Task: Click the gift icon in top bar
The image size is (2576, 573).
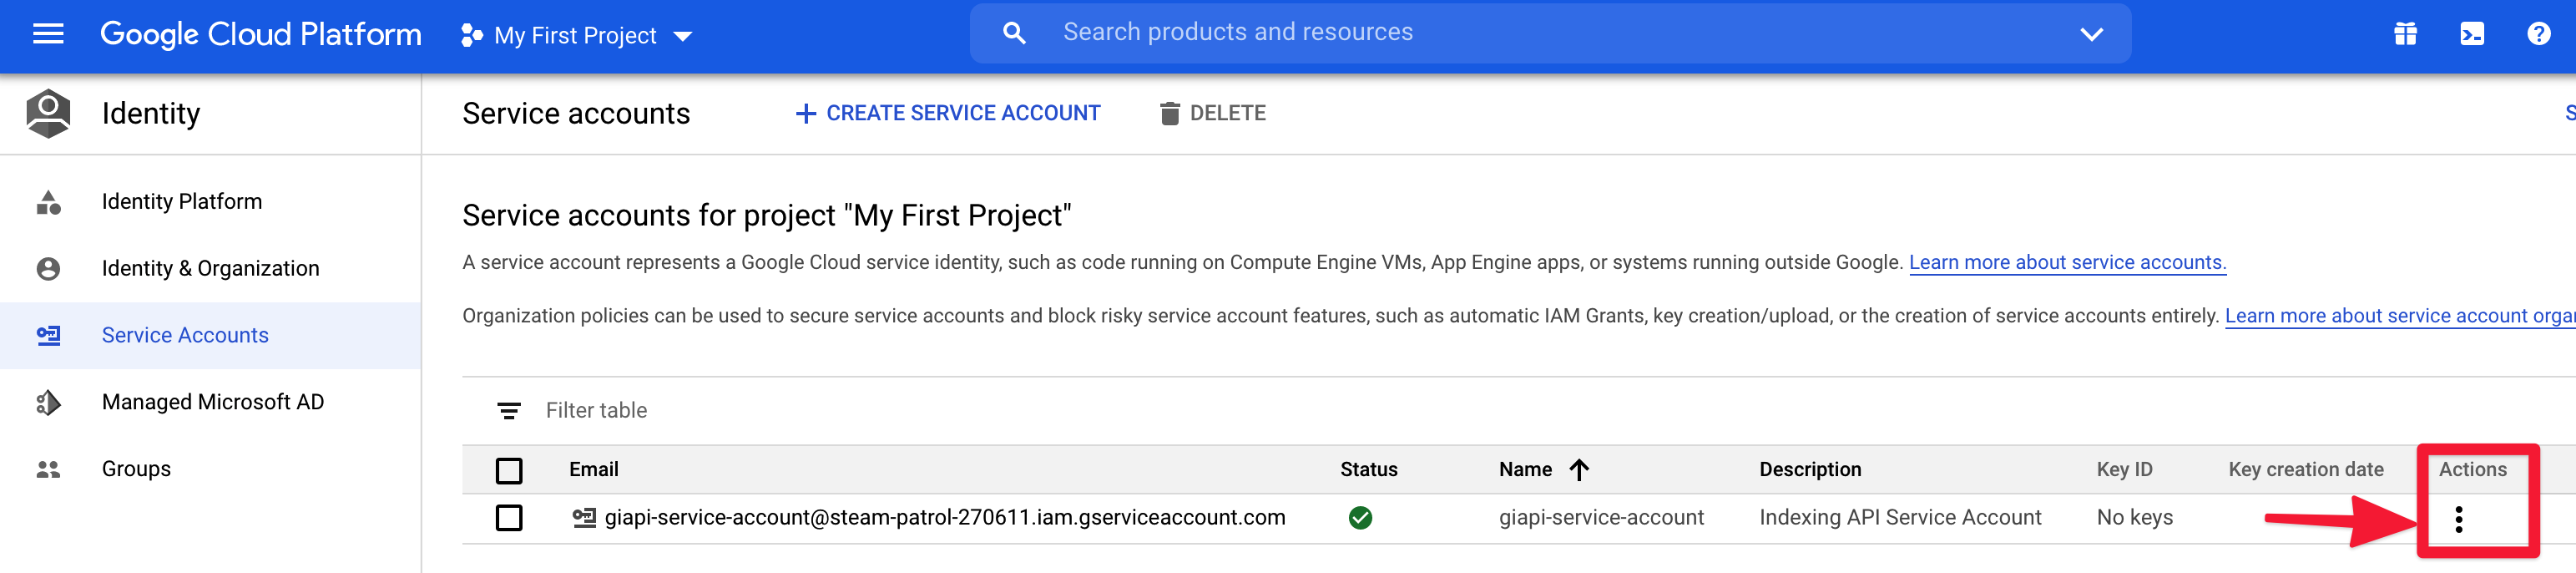Action: (2404, 35)
